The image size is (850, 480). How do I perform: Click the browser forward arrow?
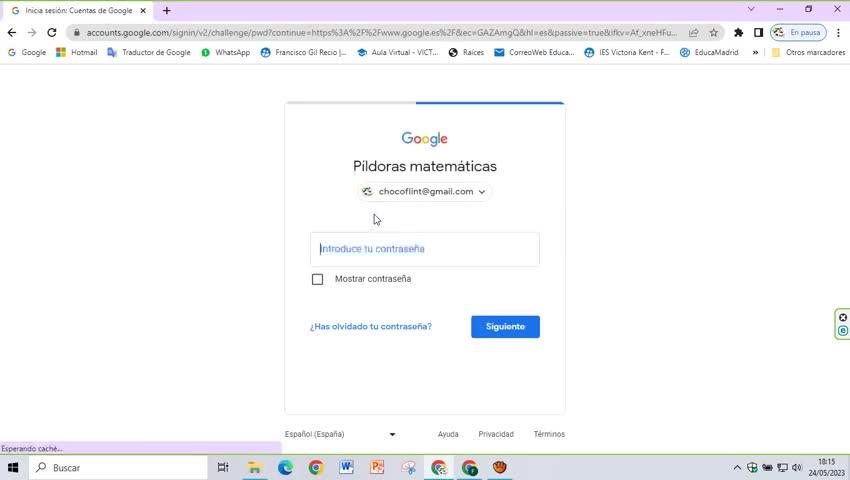pos(31,33)
